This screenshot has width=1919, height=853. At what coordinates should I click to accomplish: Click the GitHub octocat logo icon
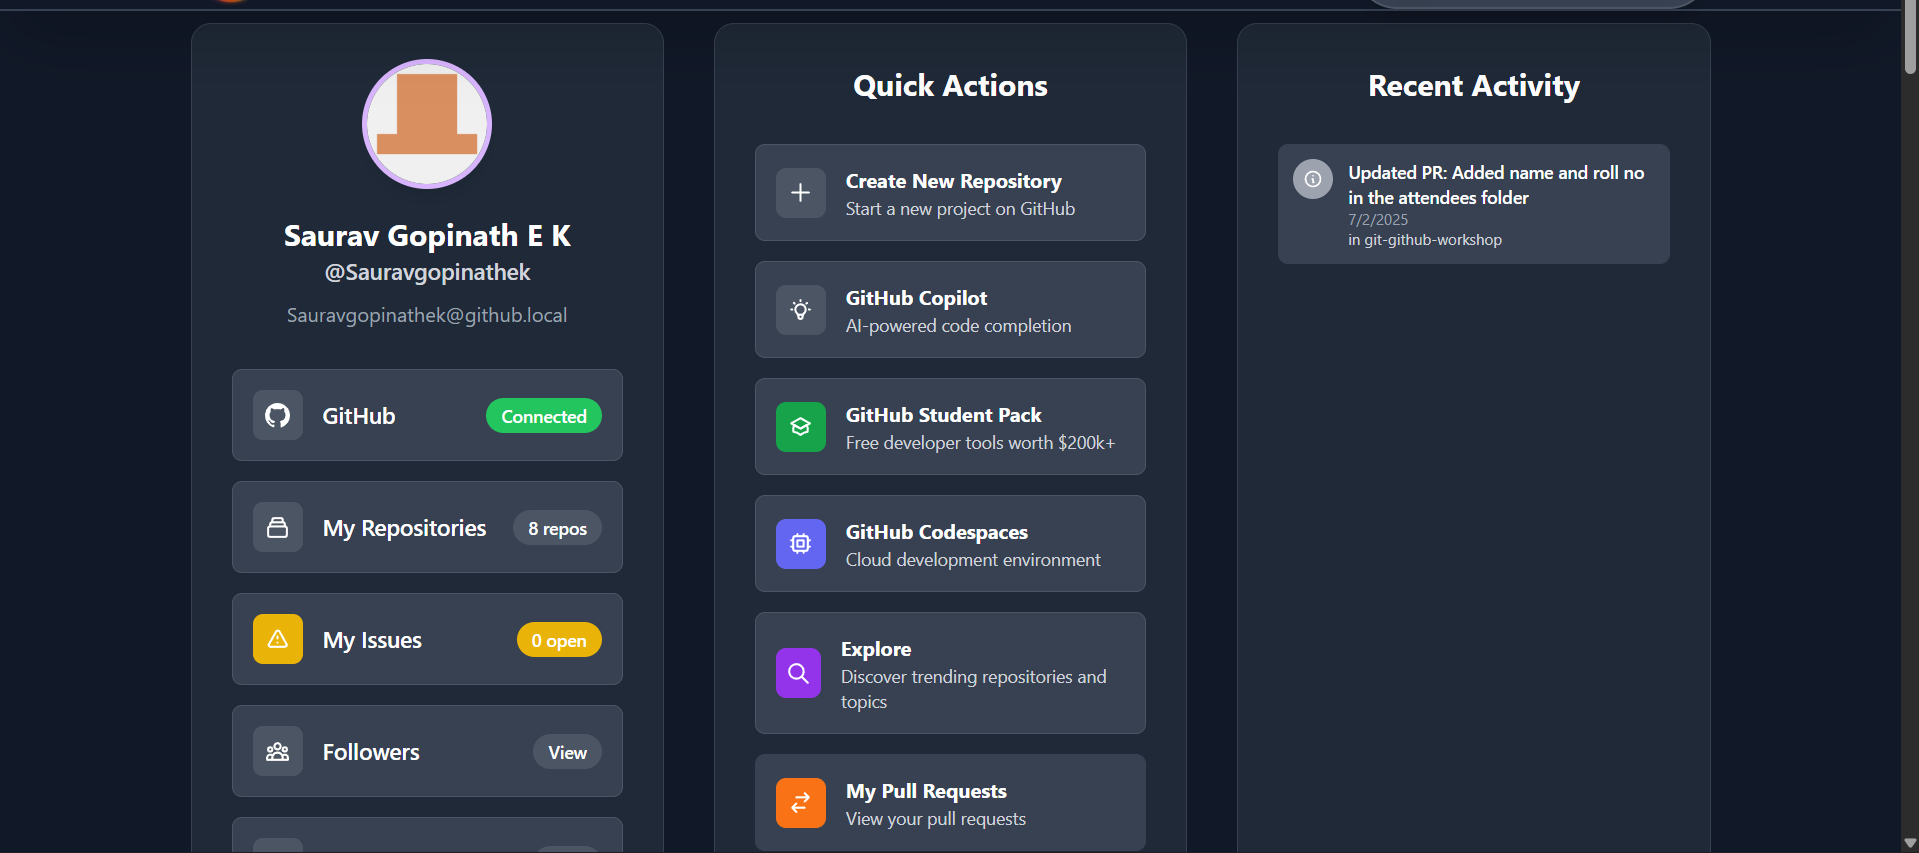(277, 415)
